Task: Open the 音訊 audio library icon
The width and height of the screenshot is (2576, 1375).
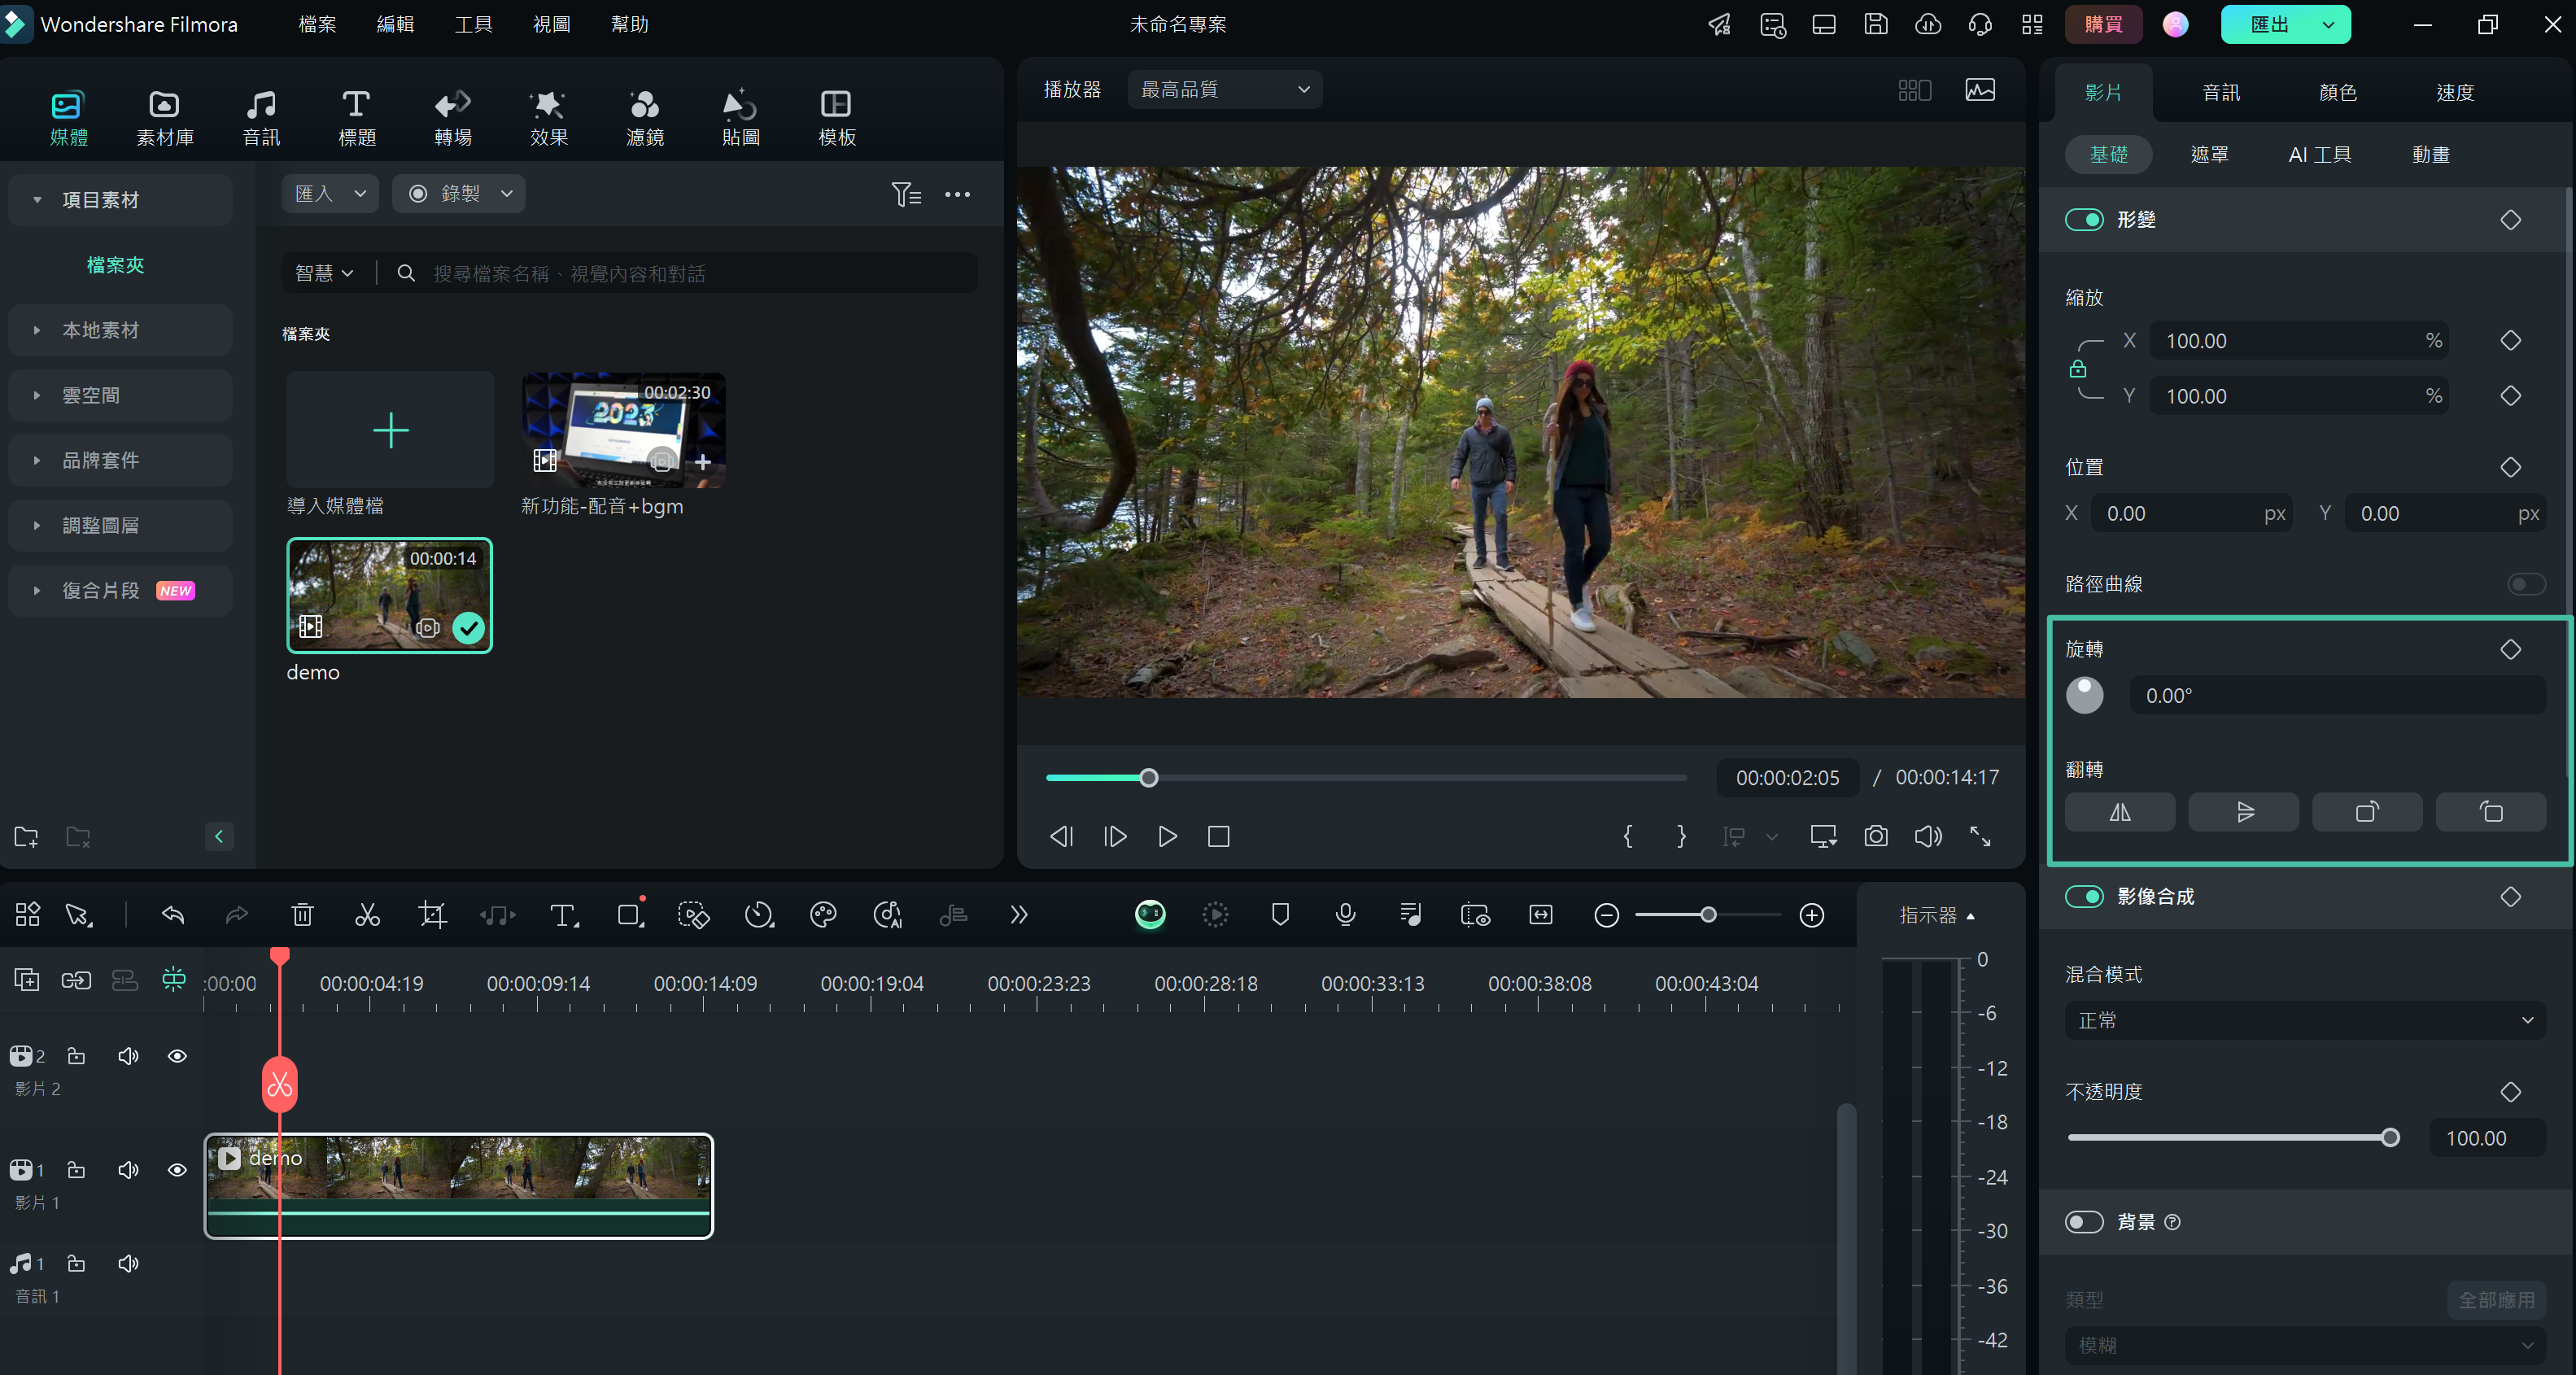Action: point(261,118)
